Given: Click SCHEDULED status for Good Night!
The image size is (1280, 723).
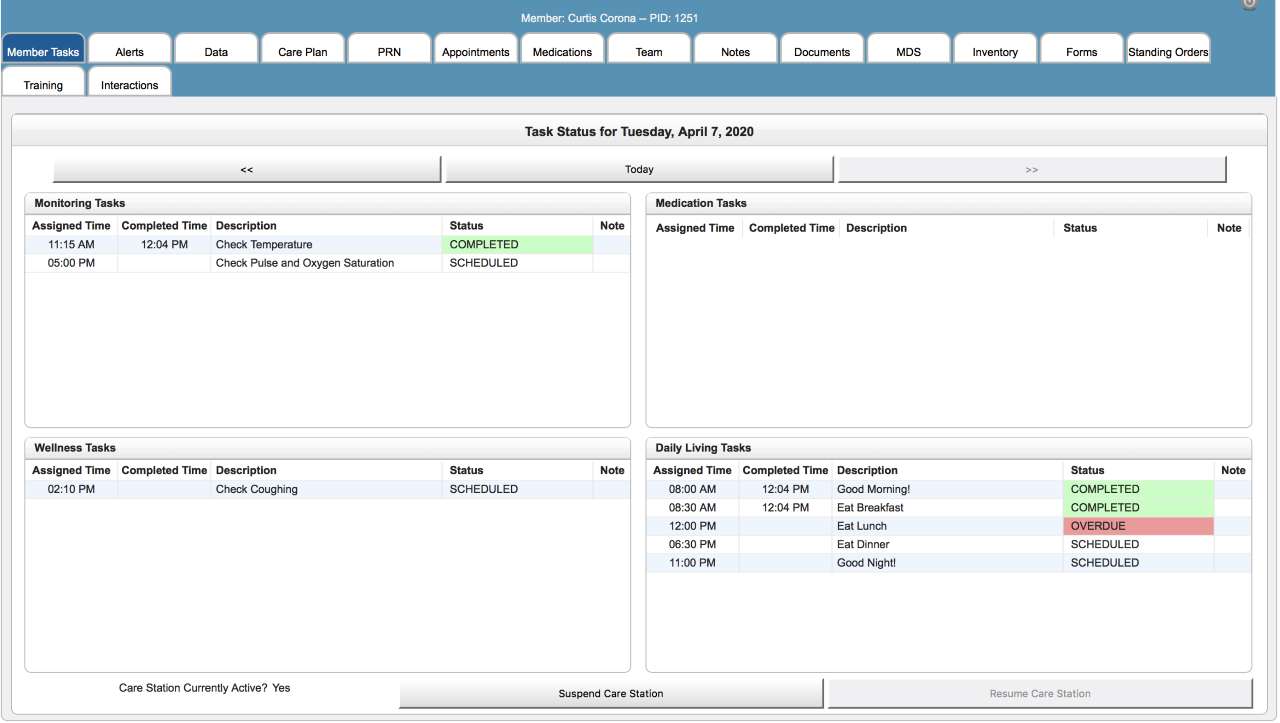Looking at the screenshot, I should 1139,563.
